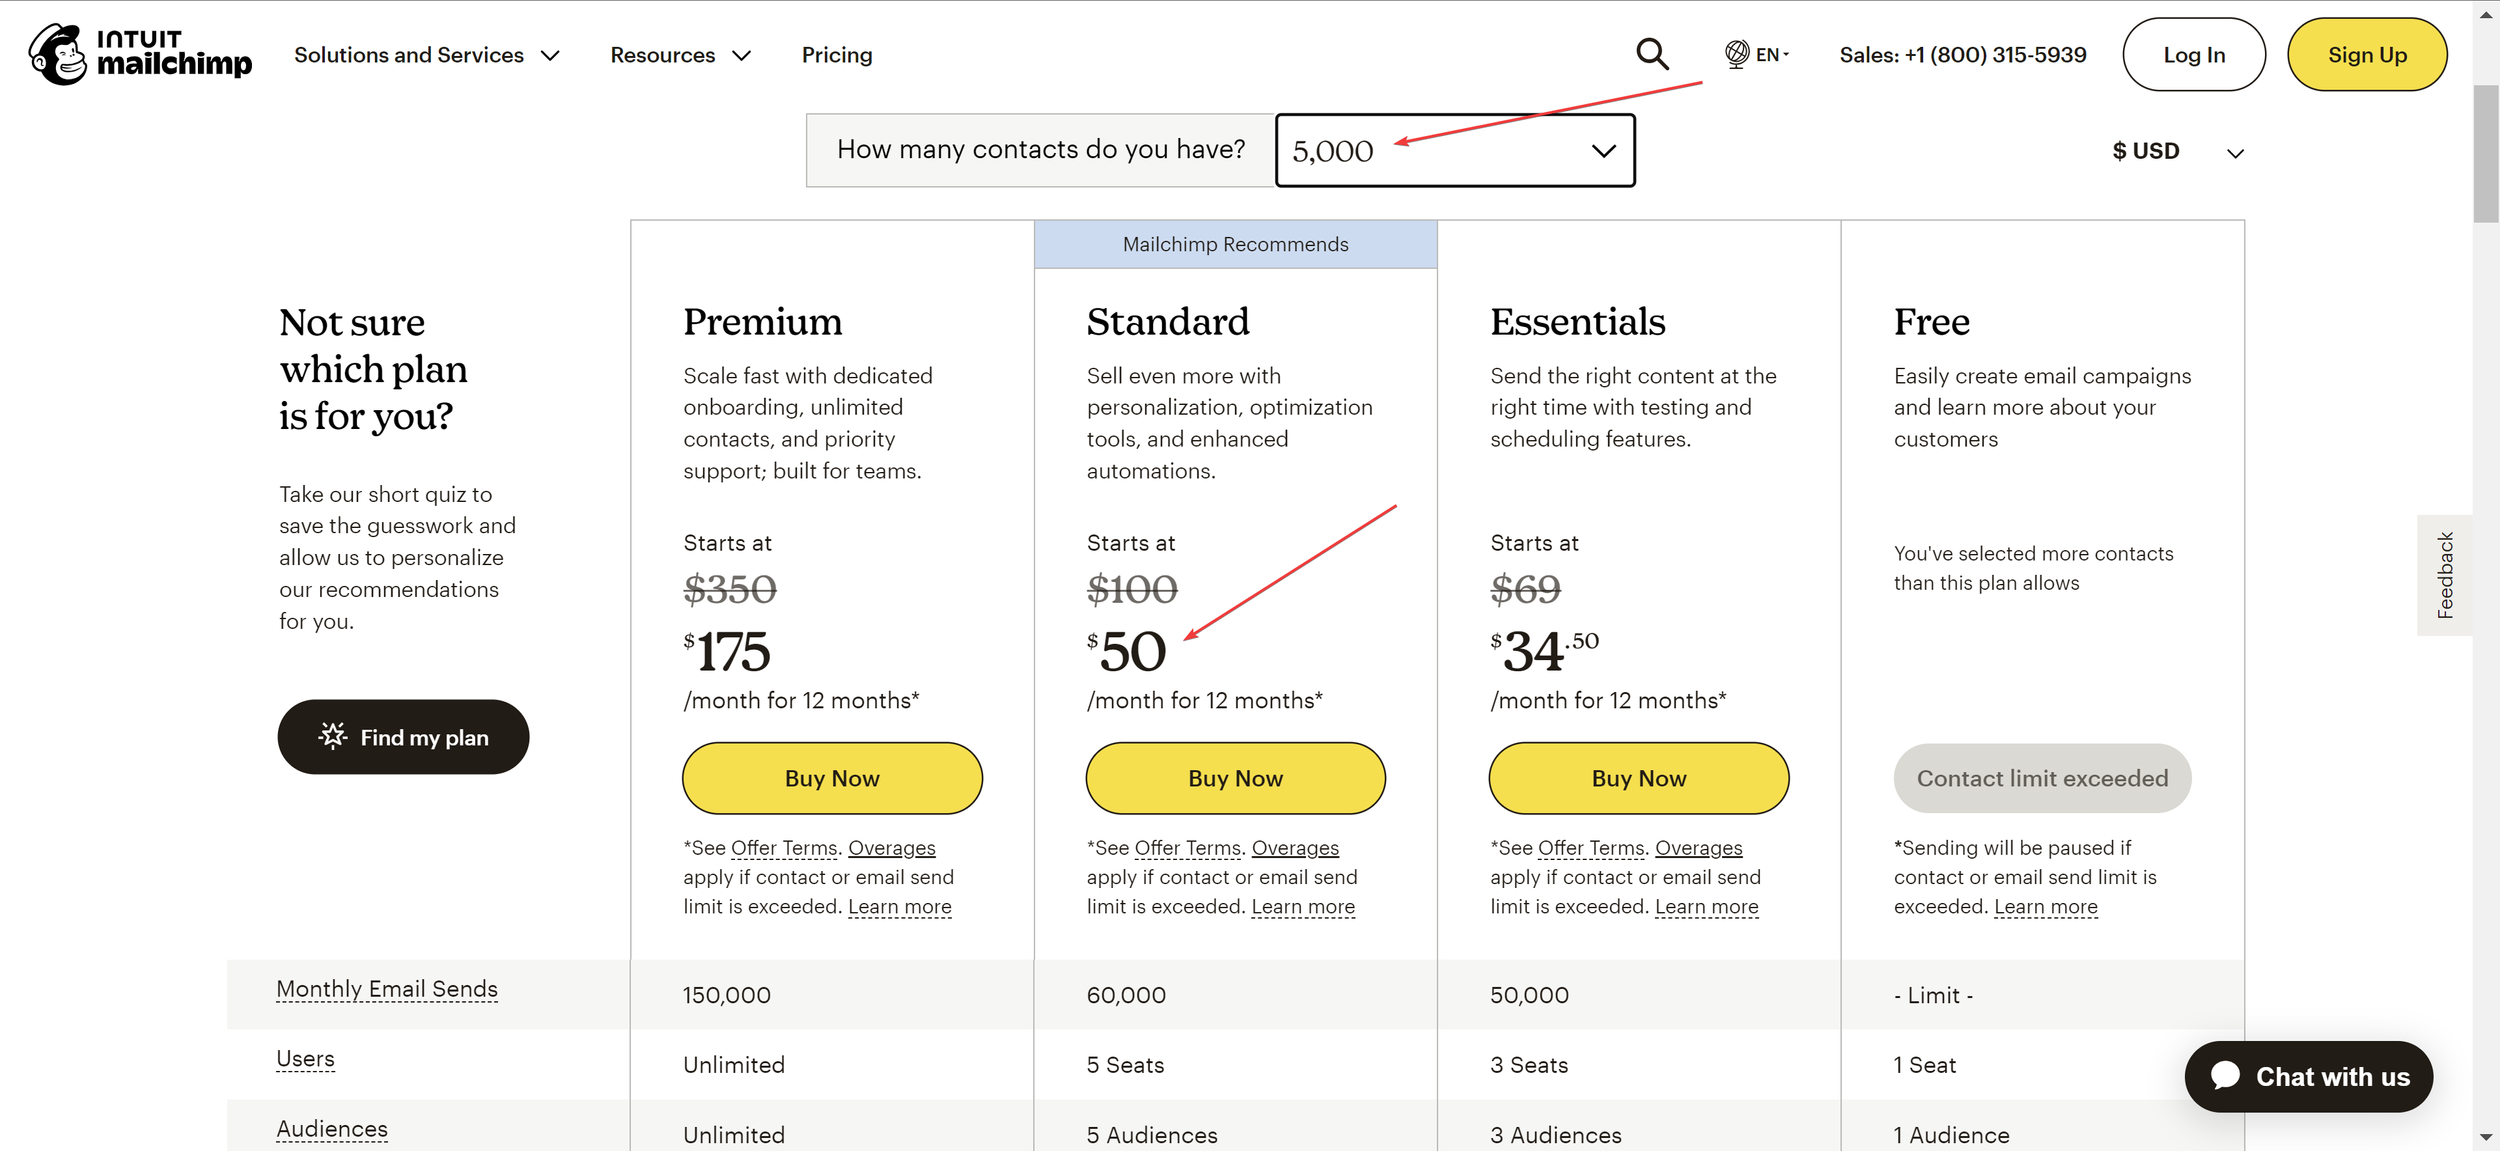
Task: Click the yellow Sign Up button
Action: 2366,55
